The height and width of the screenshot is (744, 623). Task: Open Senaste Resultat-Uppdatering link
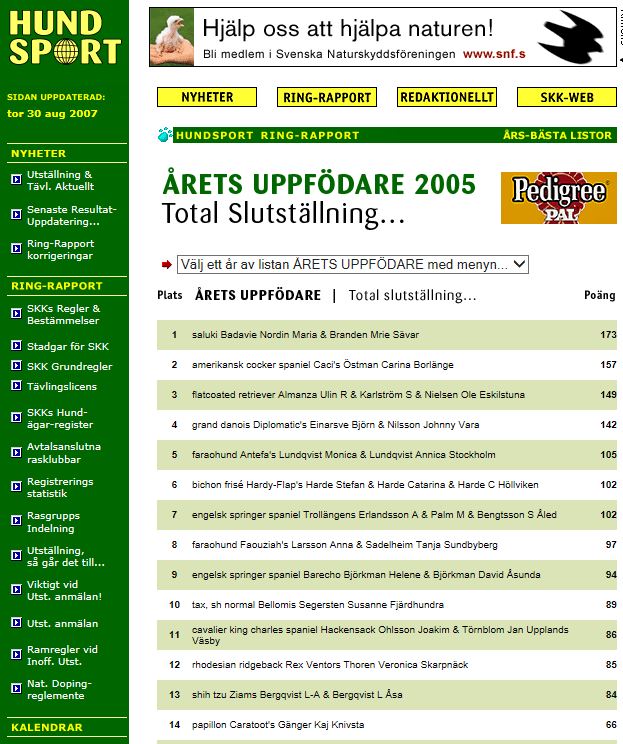pos(72,215)
